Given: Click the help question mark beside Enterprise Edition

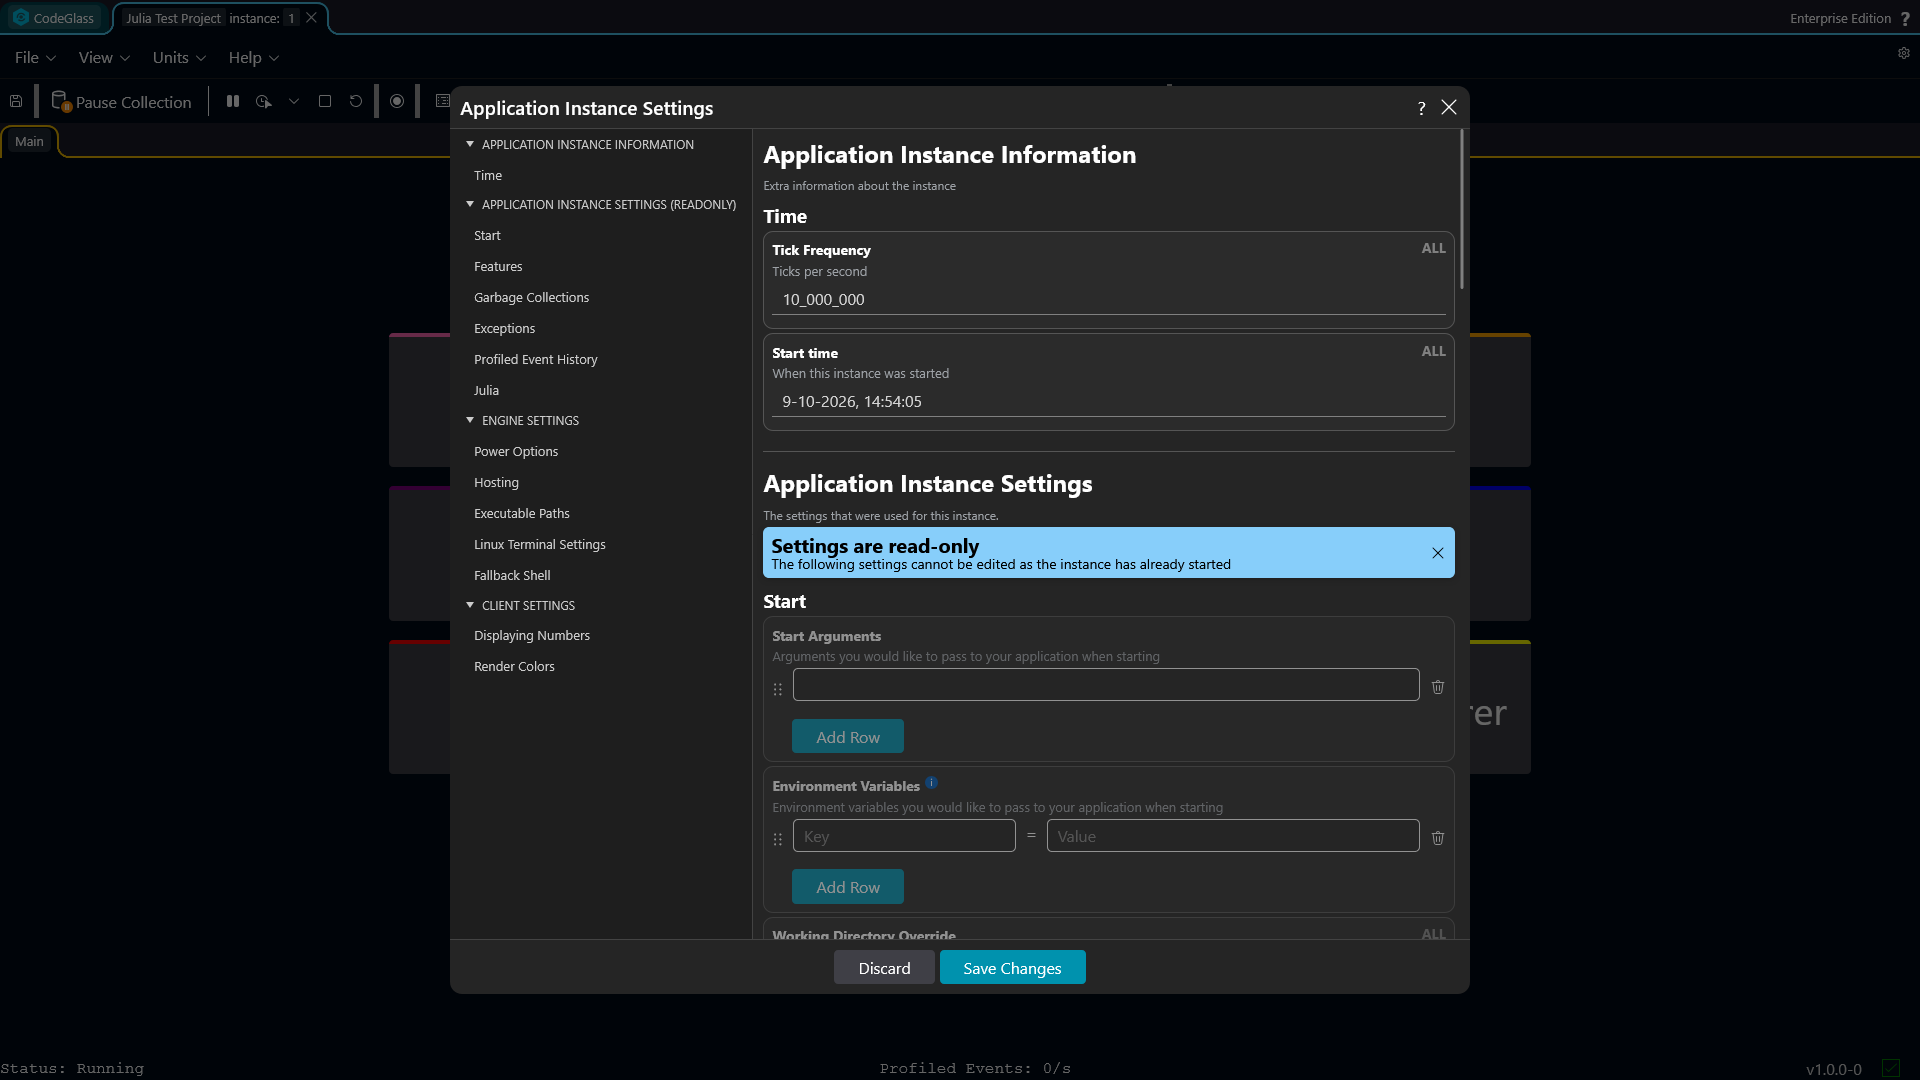Looking at the screenshot, I should pos(1905,18).
